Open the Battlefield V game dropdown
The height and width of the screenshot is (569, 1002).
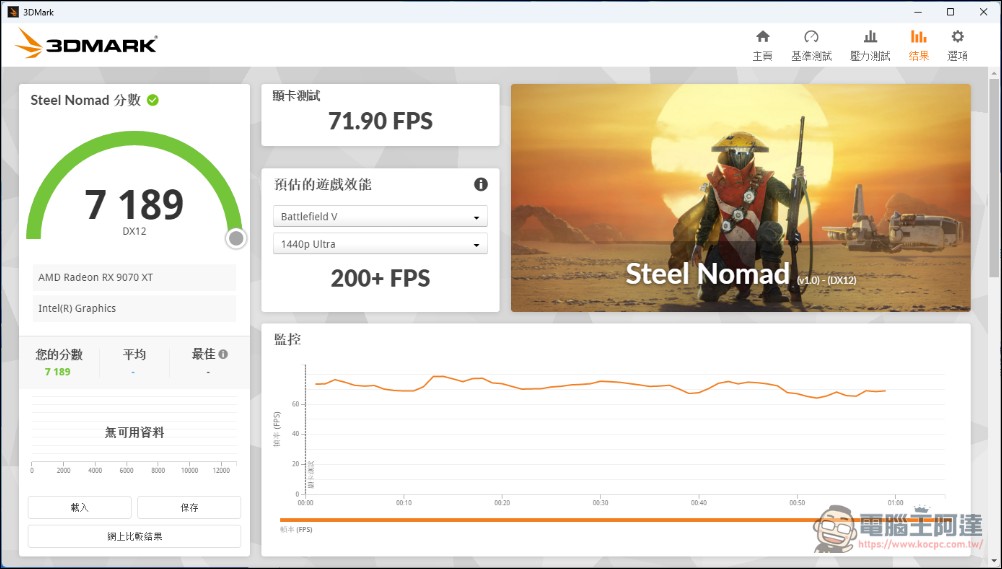click(380, 216)
